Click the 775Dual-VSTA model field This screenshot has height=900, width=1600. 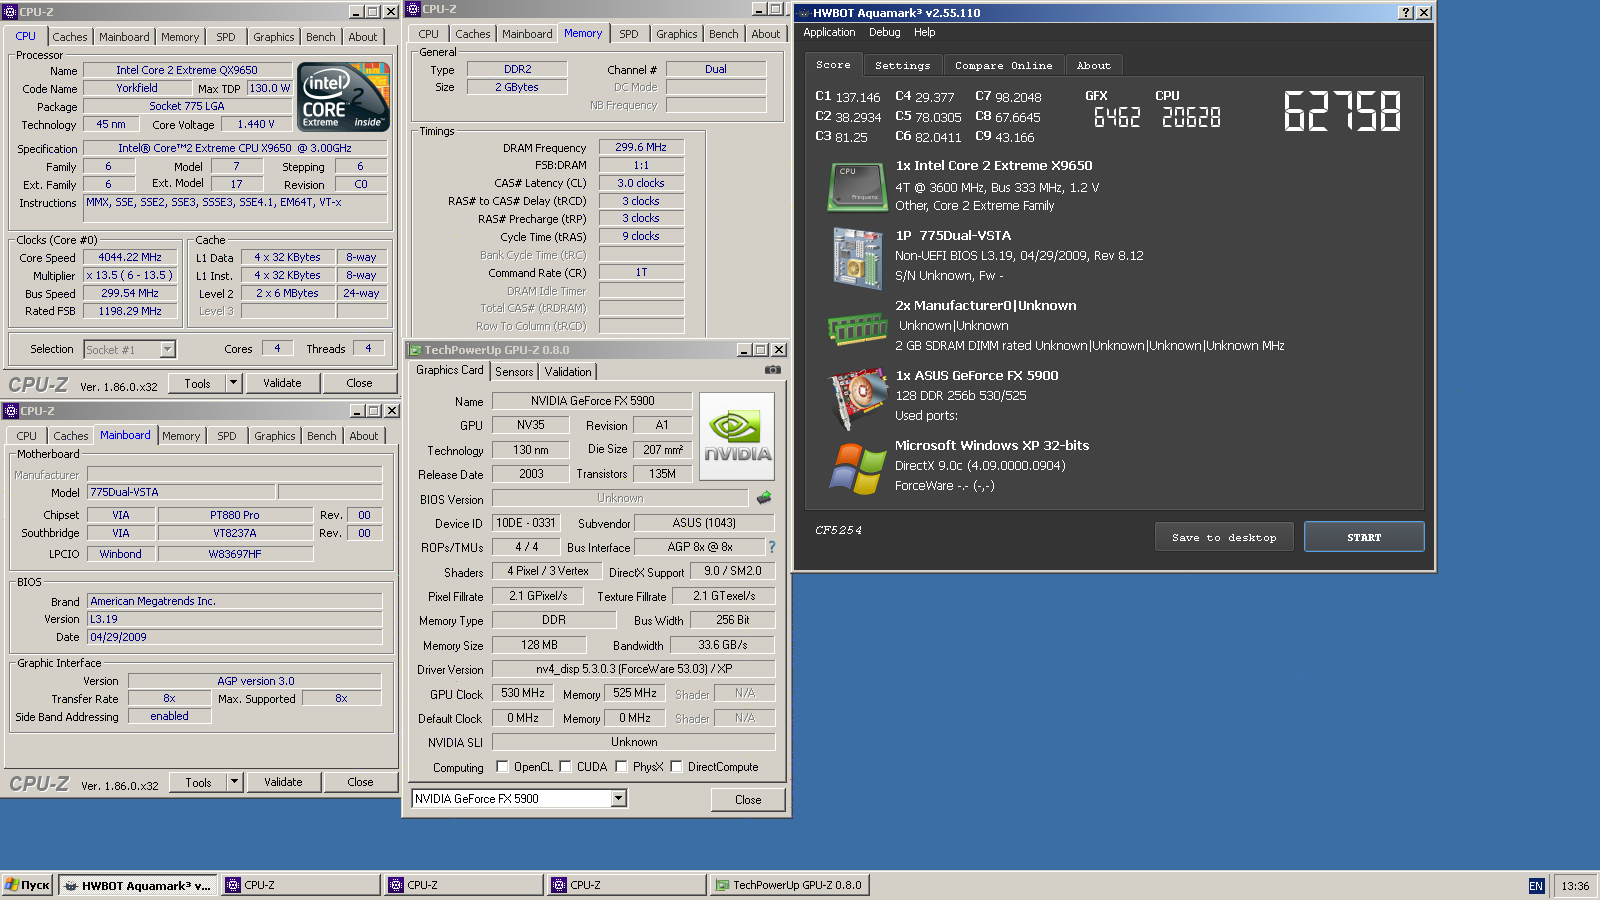(x=181, y=492)
